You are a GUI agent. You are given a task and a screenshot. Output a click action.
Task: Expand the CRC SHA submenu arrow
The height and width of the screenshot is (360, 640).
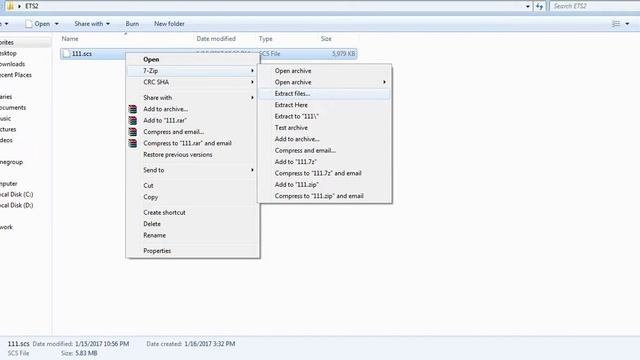point(252,82)
